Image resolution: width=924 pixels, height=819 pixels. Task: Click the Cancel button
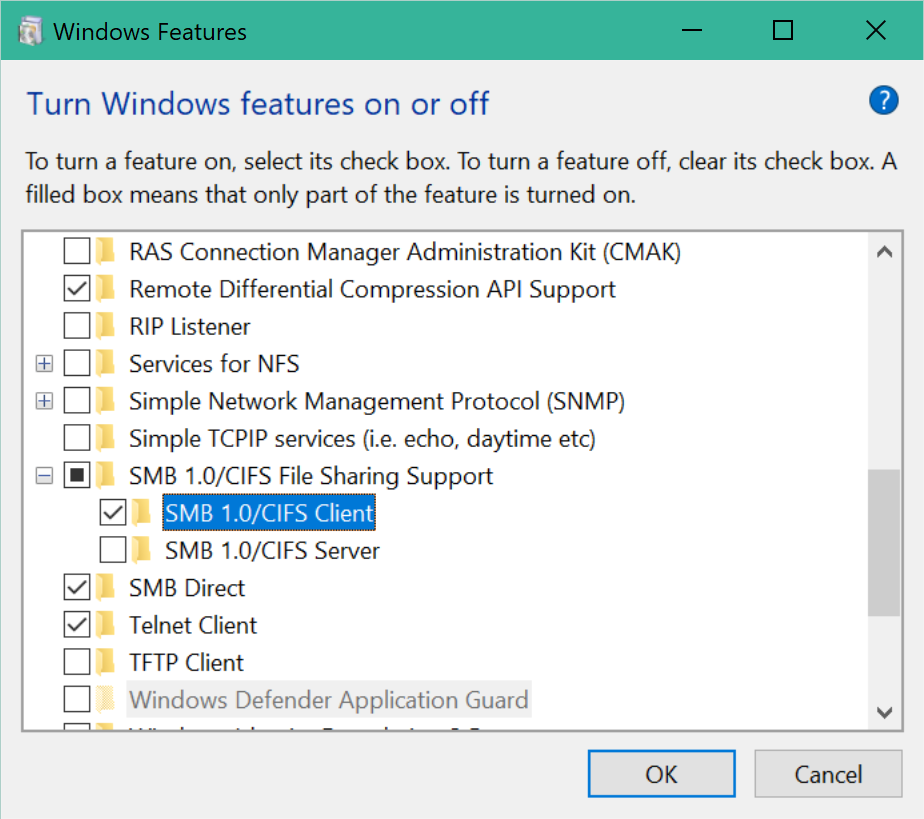pos(828,774)
